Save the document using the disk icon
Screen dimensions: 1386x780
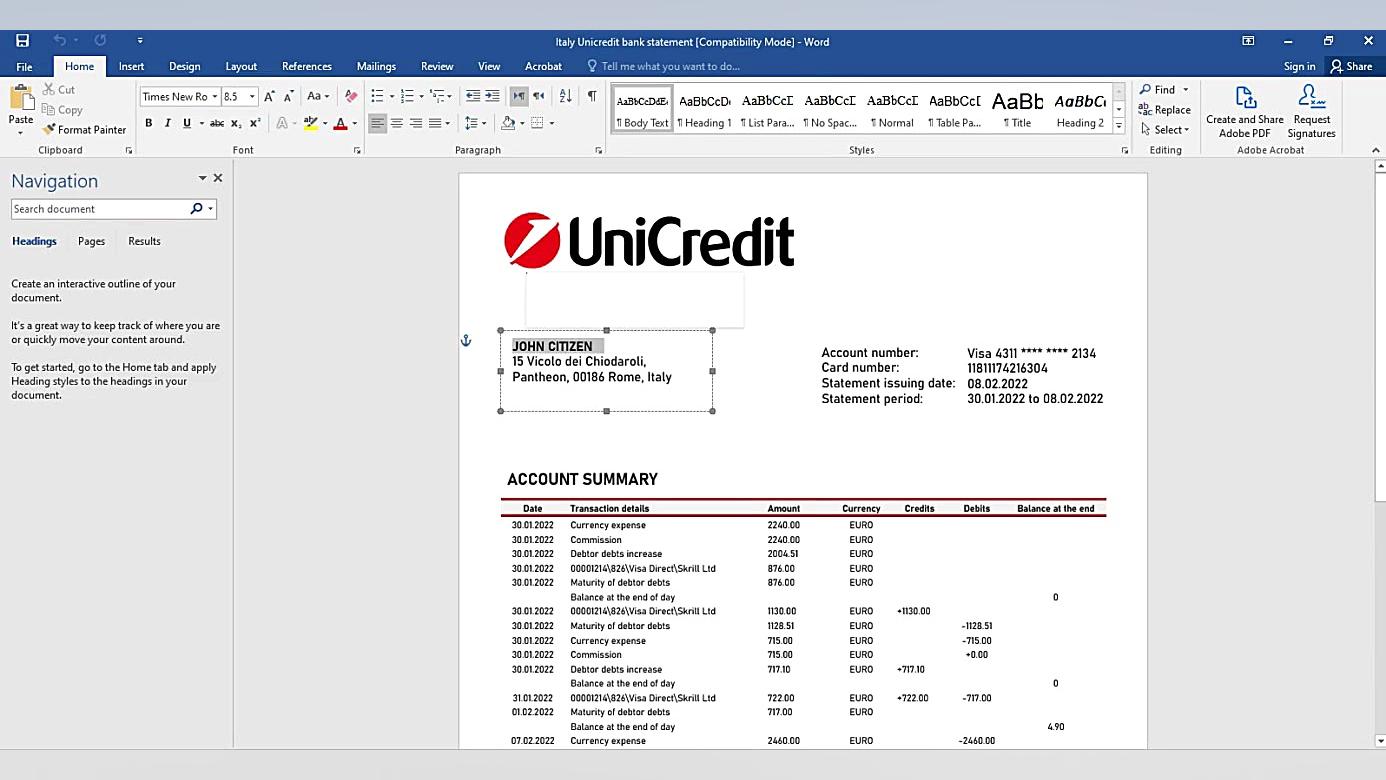pyautogui.click(x=22, y=41)
